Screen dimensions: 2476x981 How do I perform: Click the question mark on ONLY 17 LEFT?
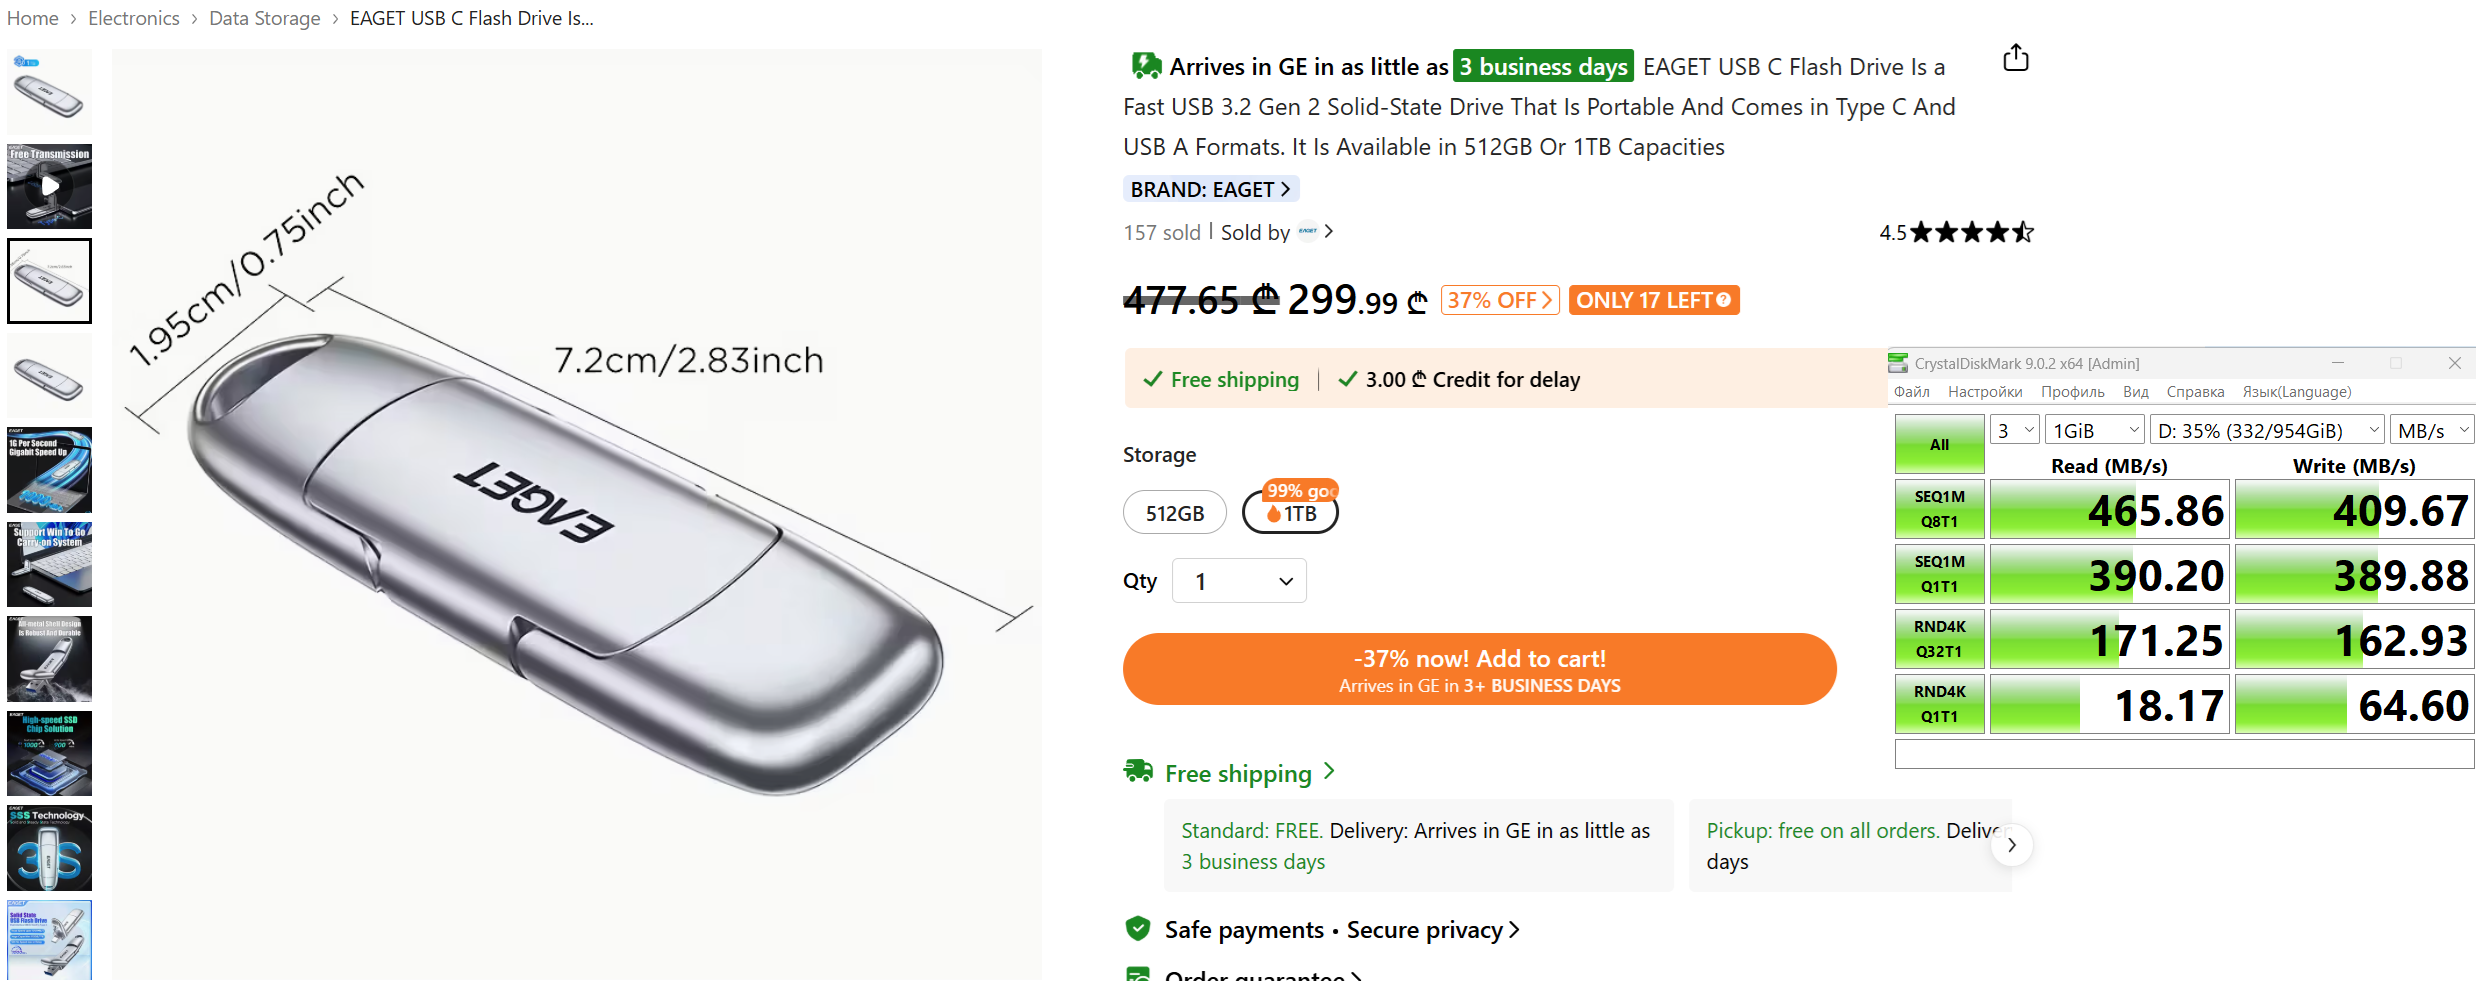click(1723, 300)
